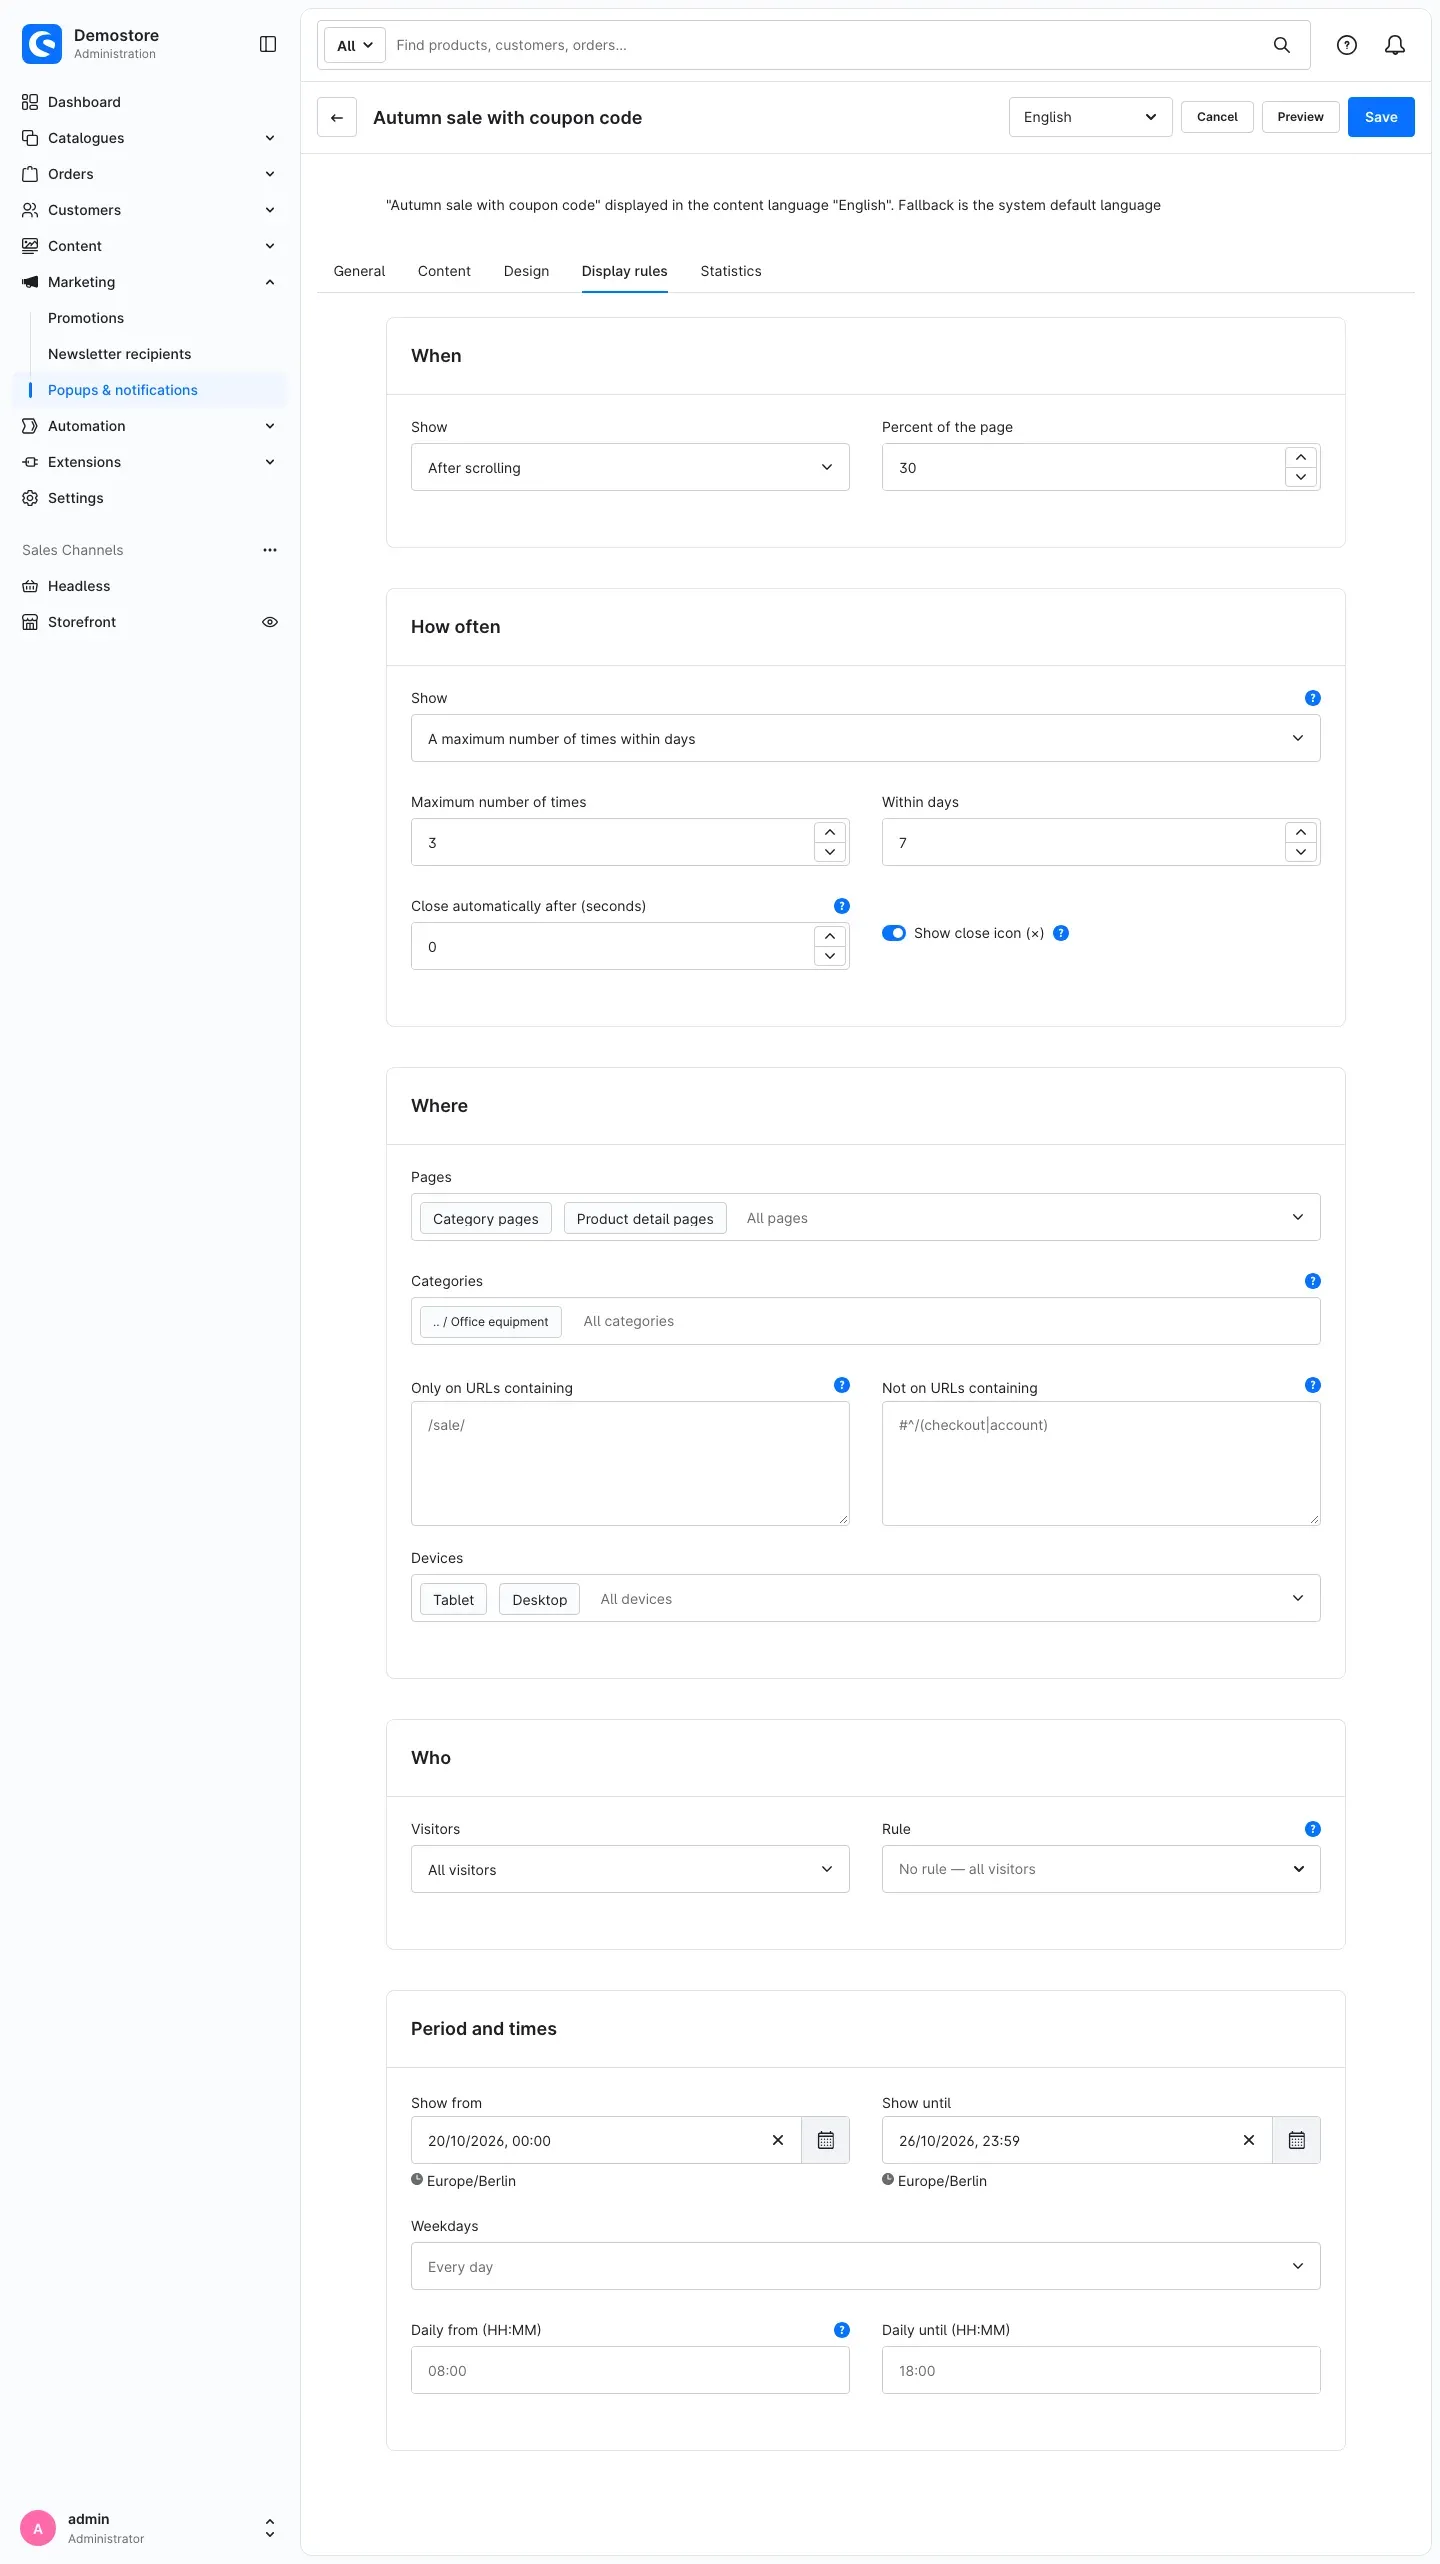Collapse the sidebar with the panel icon
Viewport: 1440px width, 2564px height.
[x=268, y=44]
